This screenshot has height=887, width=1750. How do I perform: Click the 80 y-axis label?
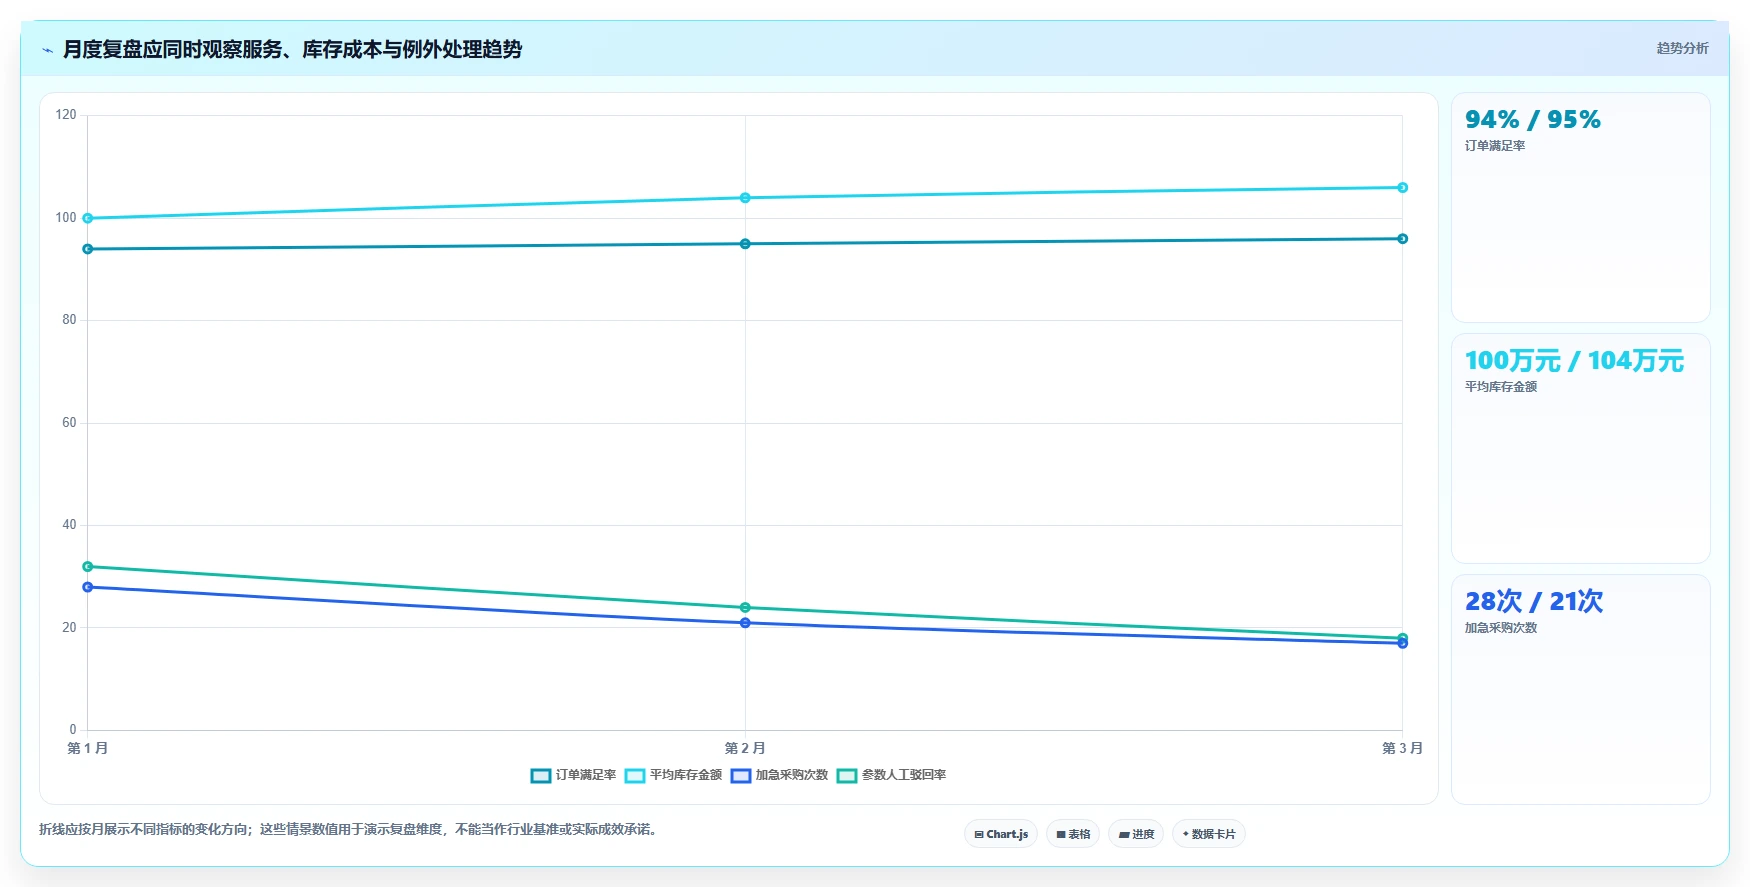tap(69, 320)
